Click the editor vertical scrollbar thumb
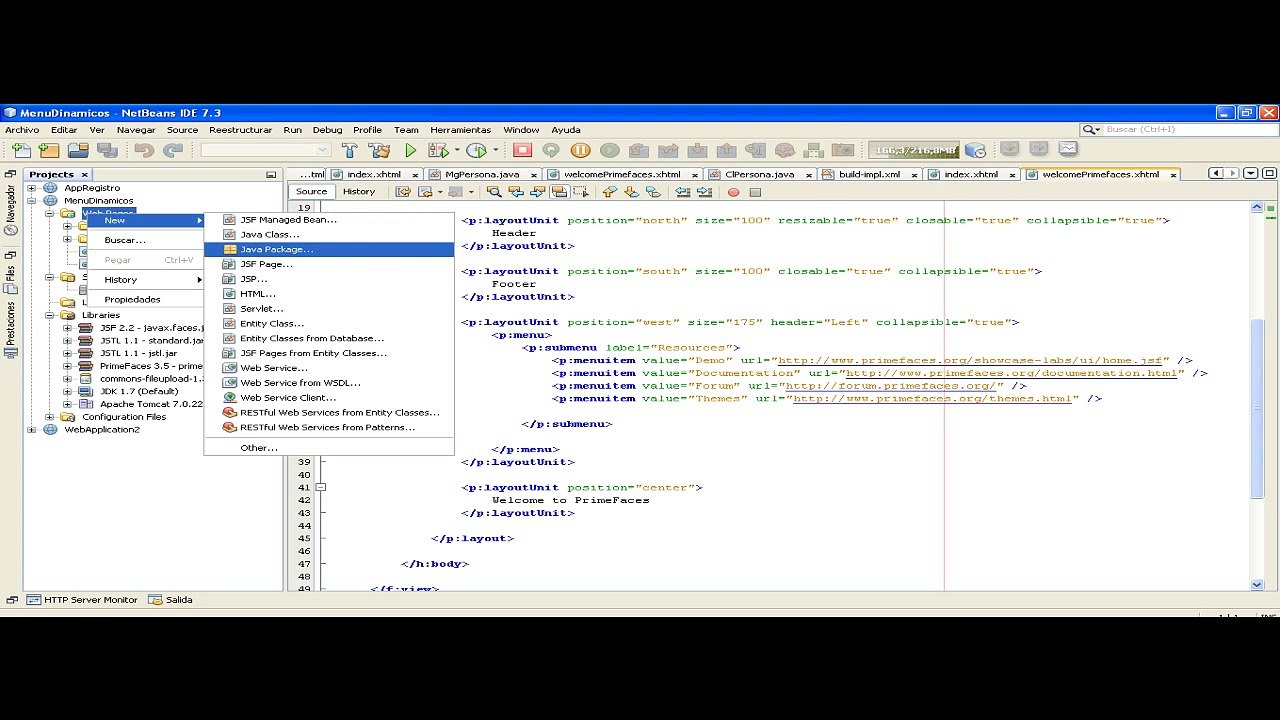This screenshot has height=720, width=1280. 1257,408
